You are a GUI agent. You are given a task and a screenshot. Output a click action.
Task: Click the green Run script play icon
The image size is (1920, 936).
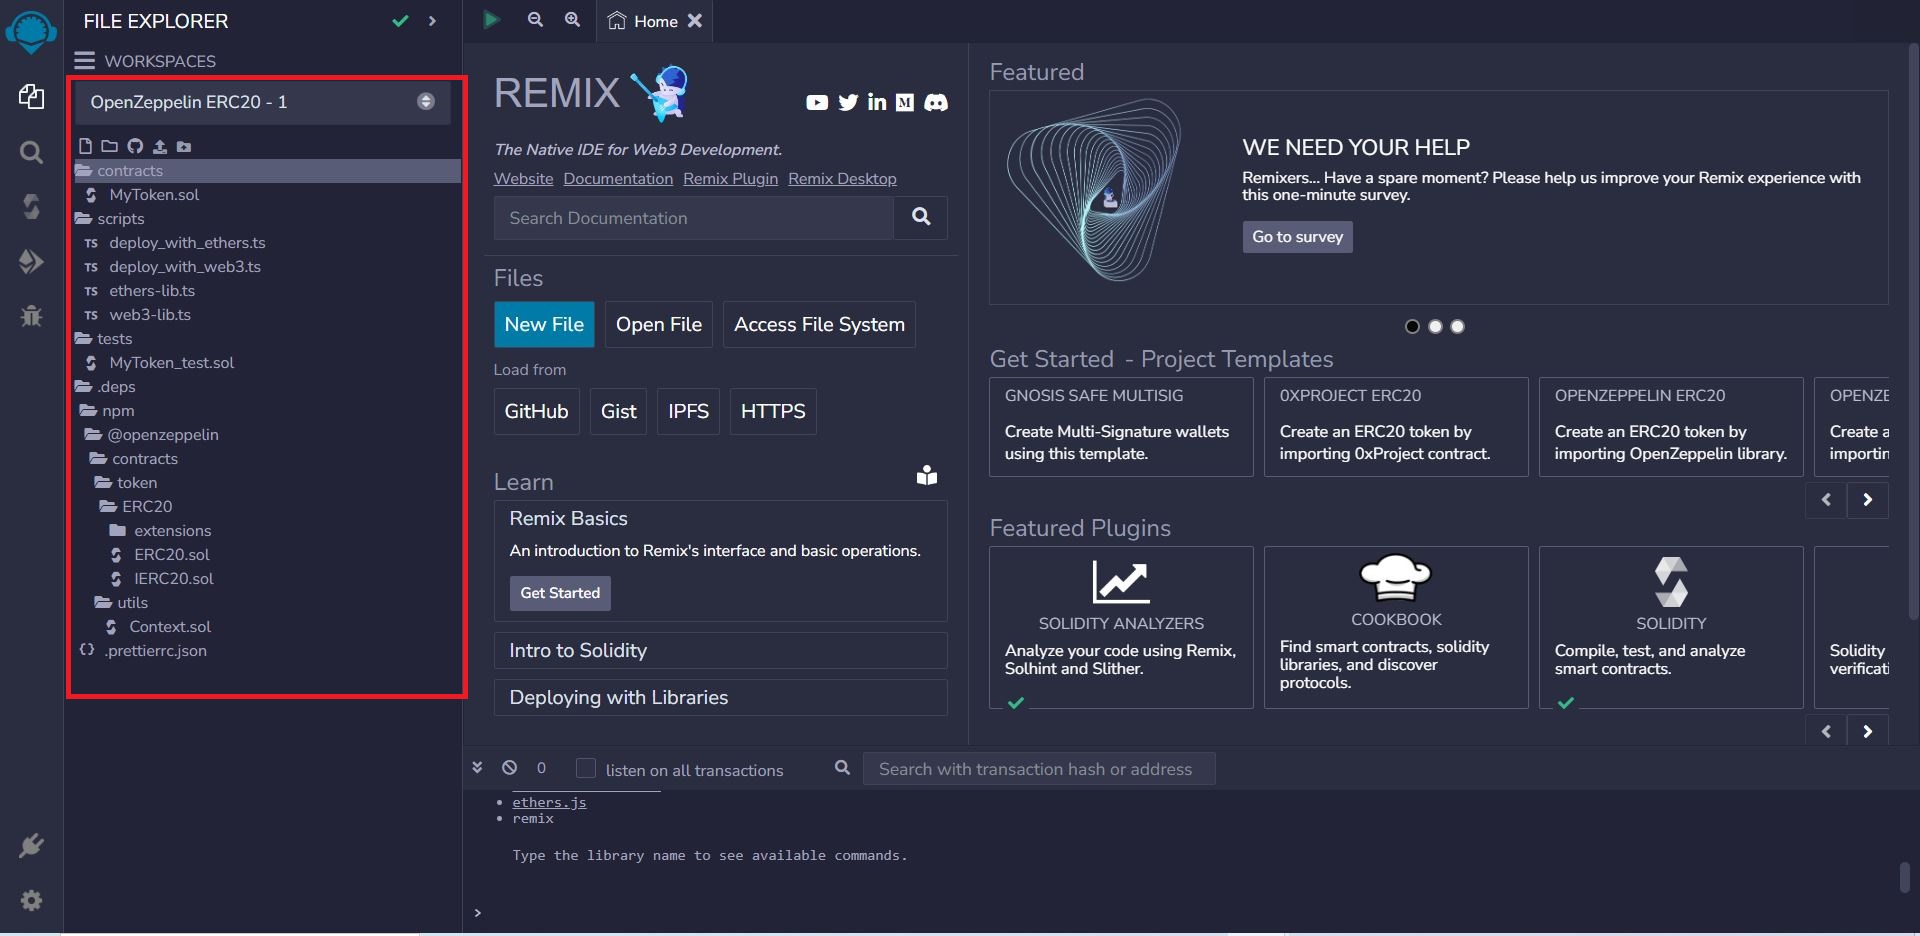coord(491,20)
